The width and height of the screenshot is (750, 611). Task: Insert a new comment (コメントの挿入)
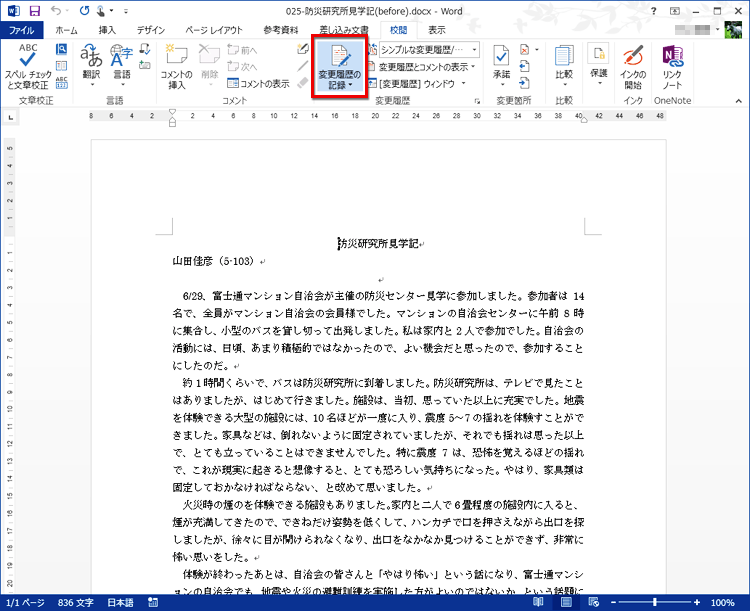(176, 66)
